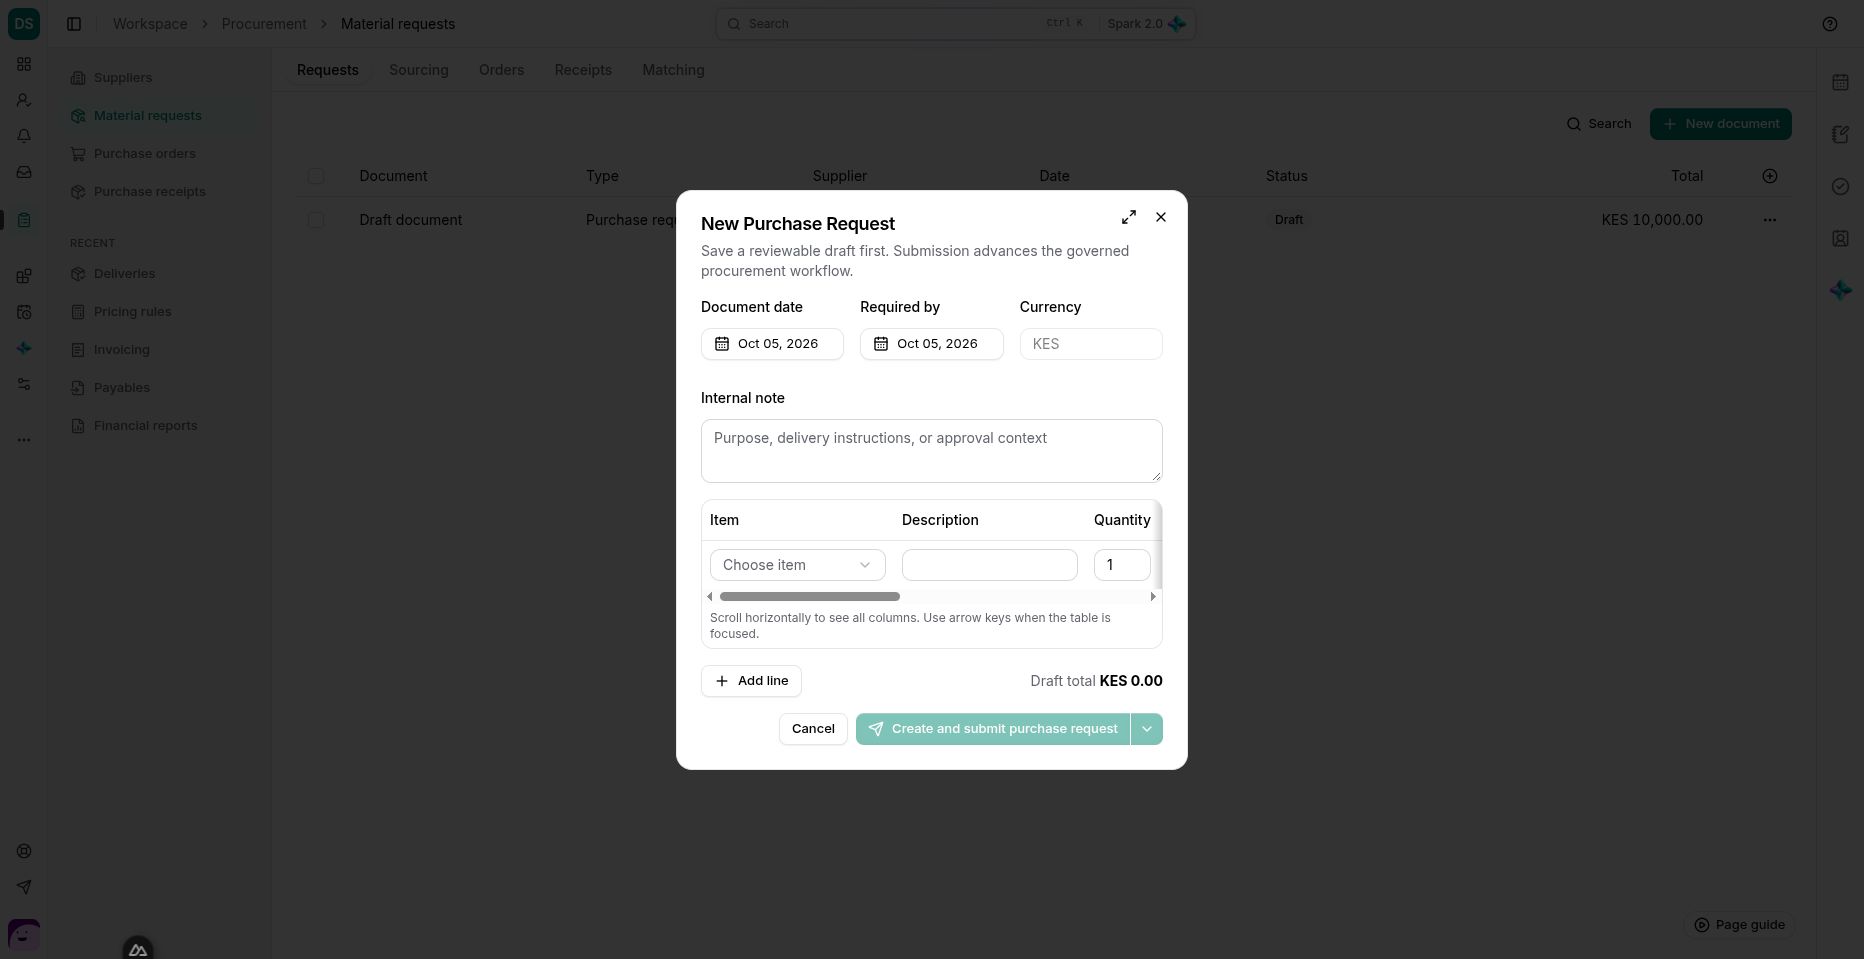Open the contacts icon in the right rail
The height and width of the screenshot is (959, 1864).
point(1840,238)
